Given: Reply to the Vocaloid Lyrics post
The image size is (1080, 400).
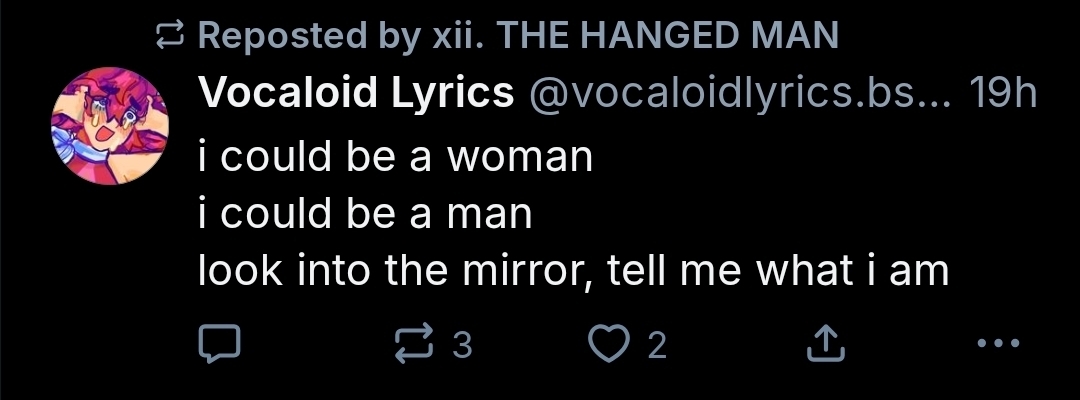Looking at the screenshot, I should [x=217, y=345].
